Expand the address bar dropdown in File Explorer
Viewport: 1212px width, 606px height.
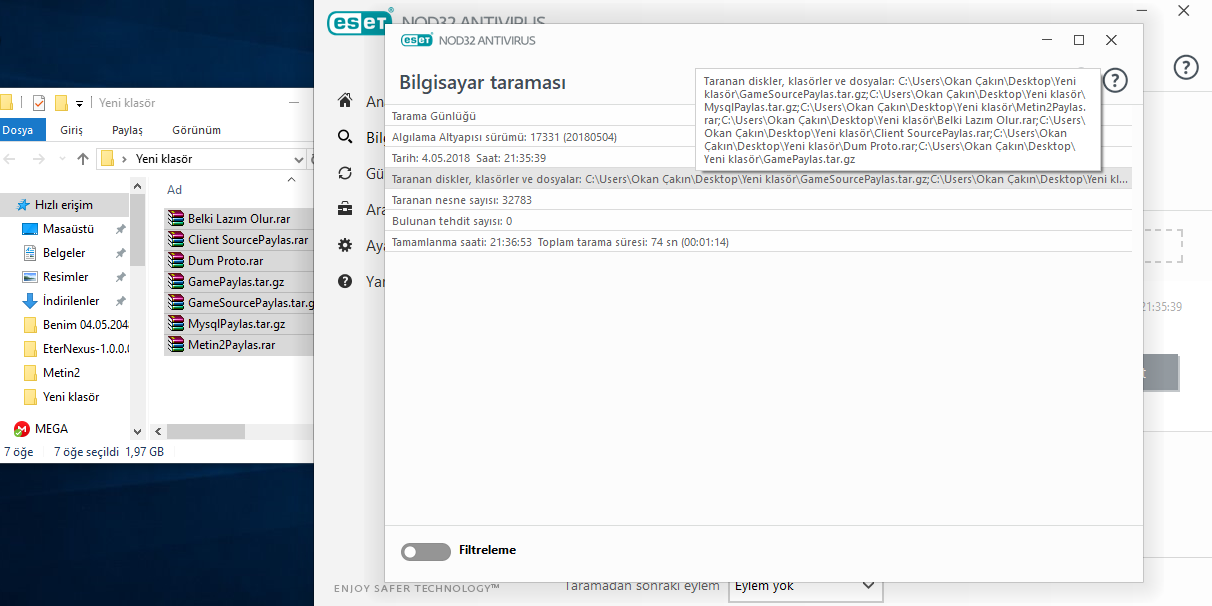pyautogui.click(x=299, y=159)
